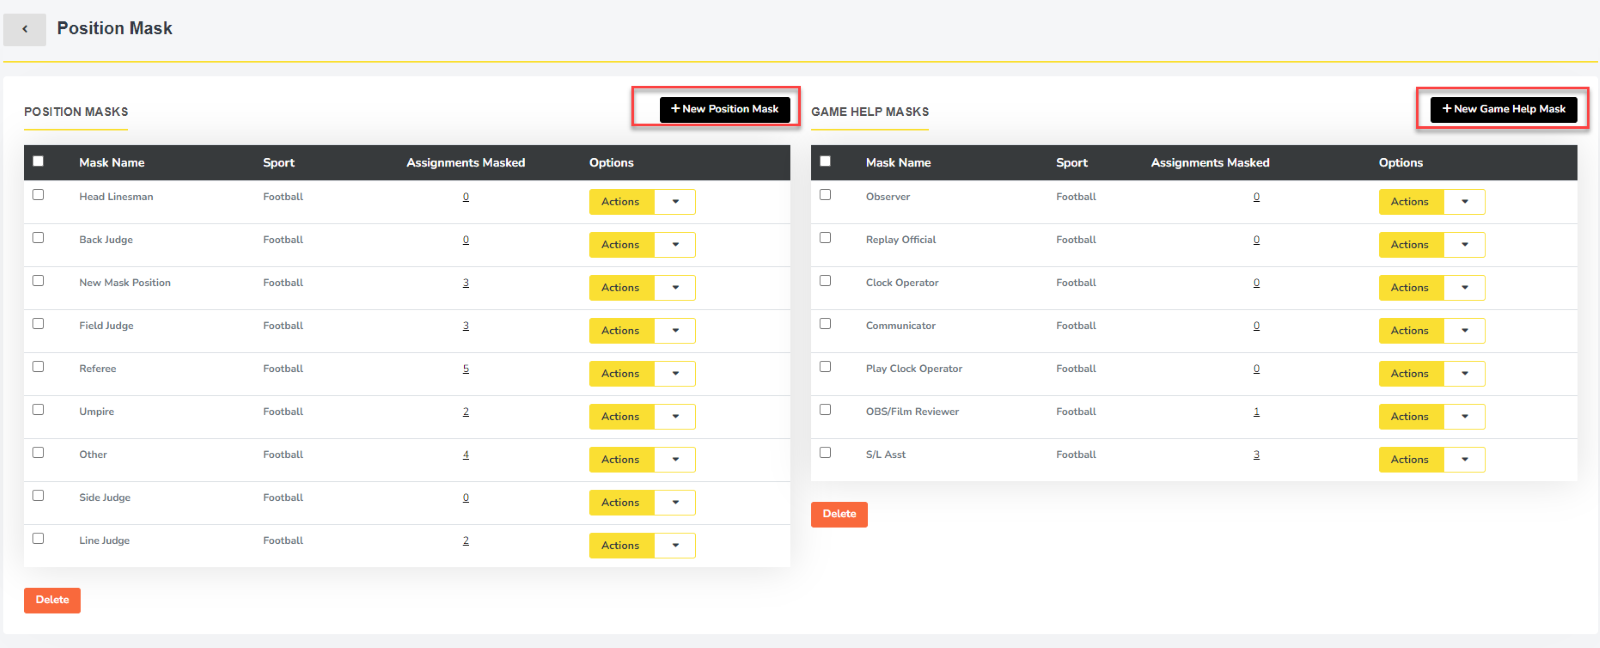
Task: Expand the Back Judge actions dropdown arrow
Action: [x=675, y=245]
